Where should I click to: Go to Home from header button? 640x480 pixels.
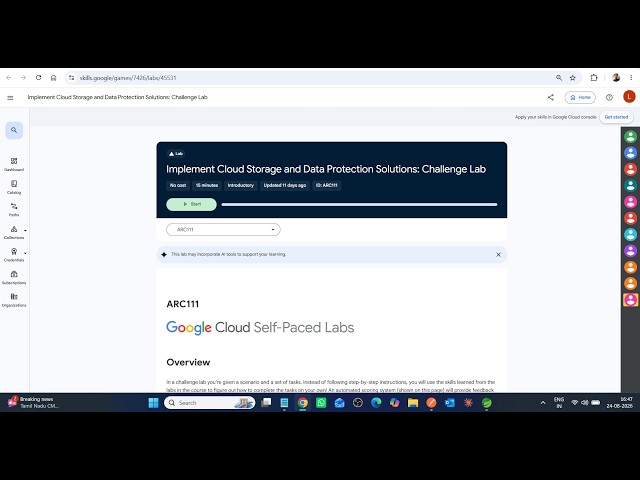(x=580, y=98)
